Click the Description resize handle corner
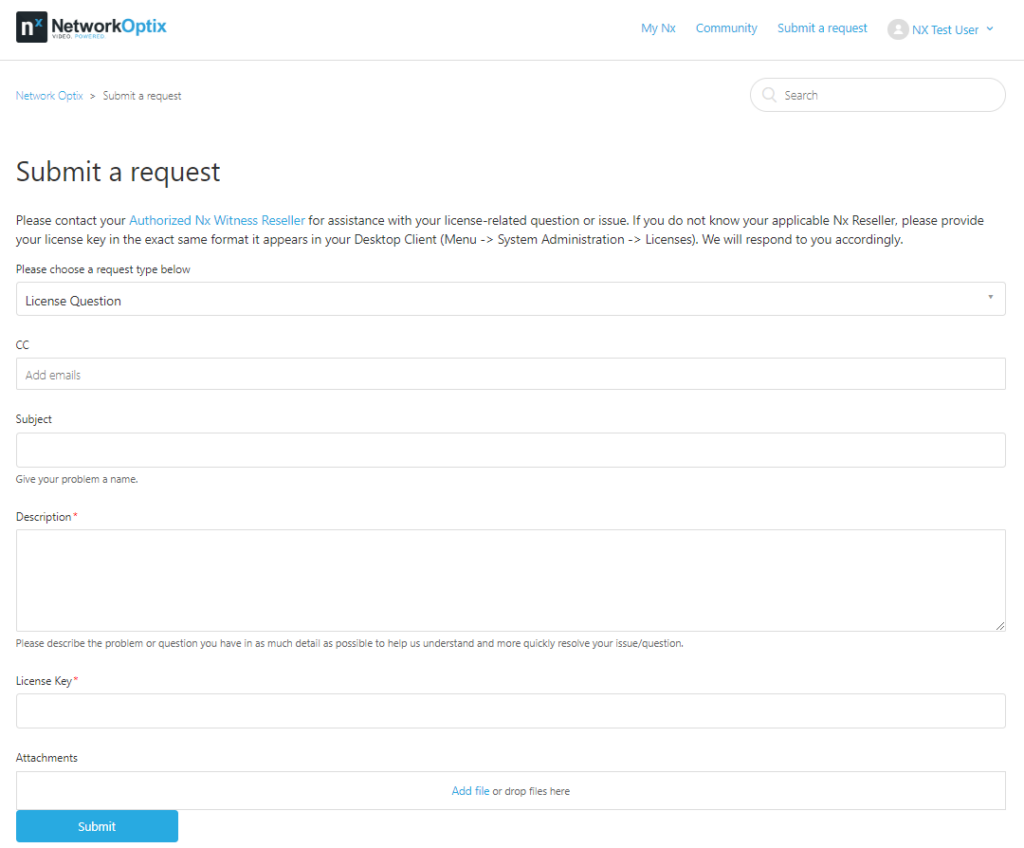1024x848 pixels. coord(1000,626)
